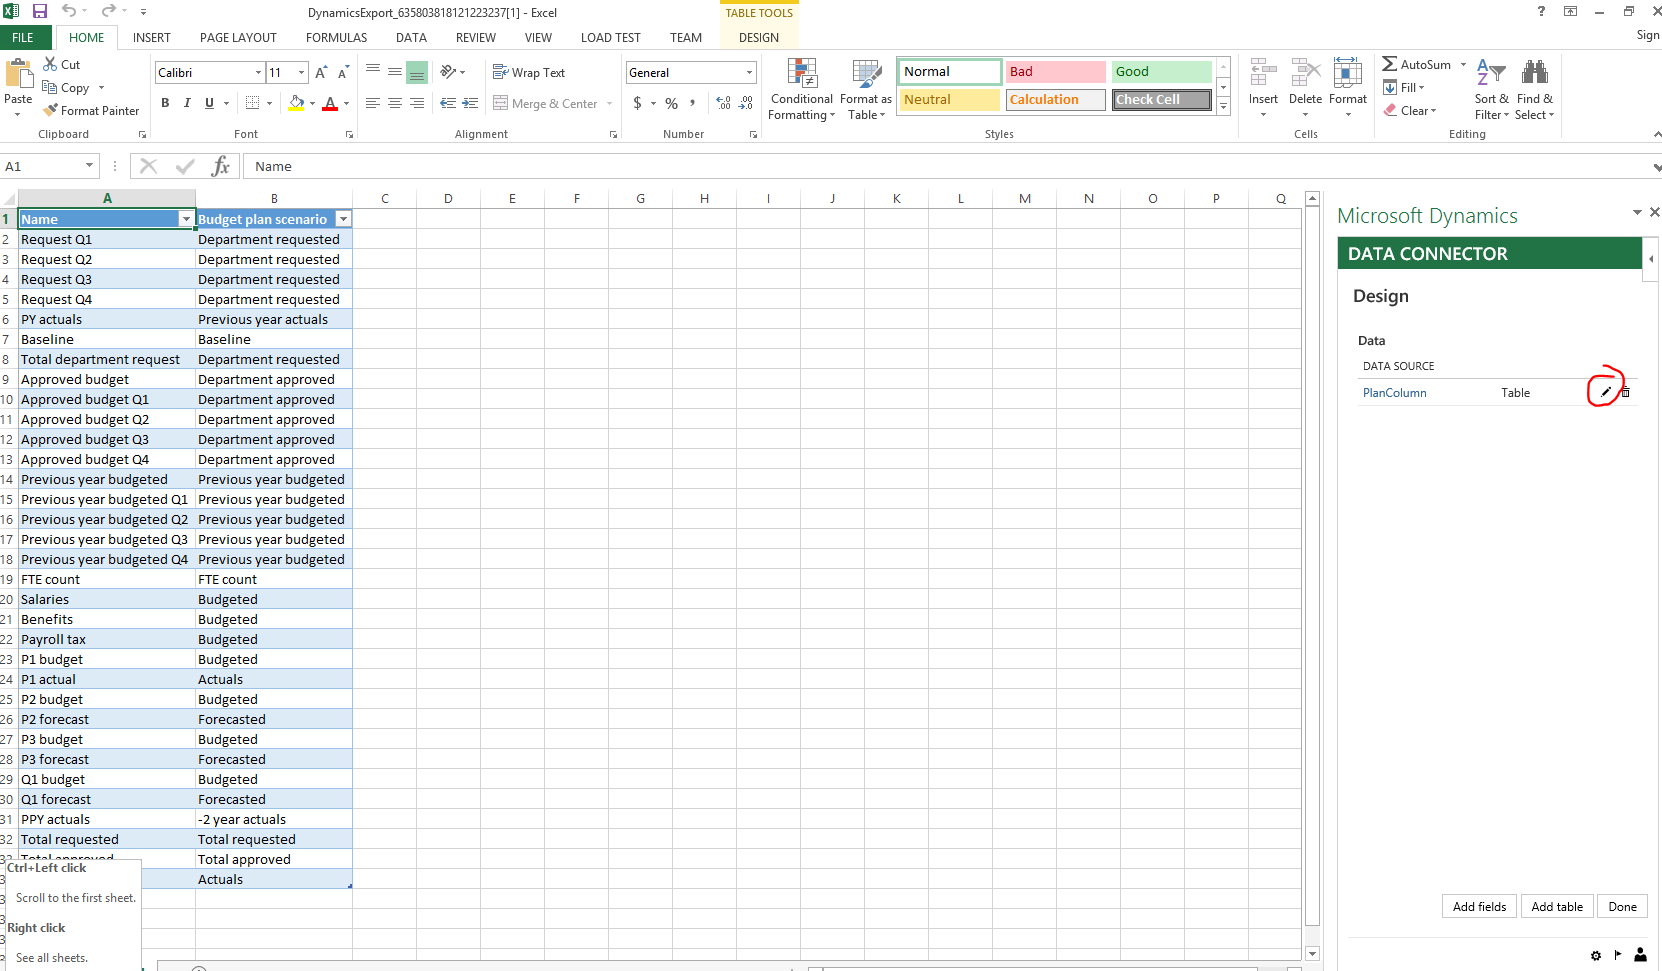Click Done in the Data Connector
Image resolution: width=1662 pixels, height=971 pixels.
(x=1622, y=906)
